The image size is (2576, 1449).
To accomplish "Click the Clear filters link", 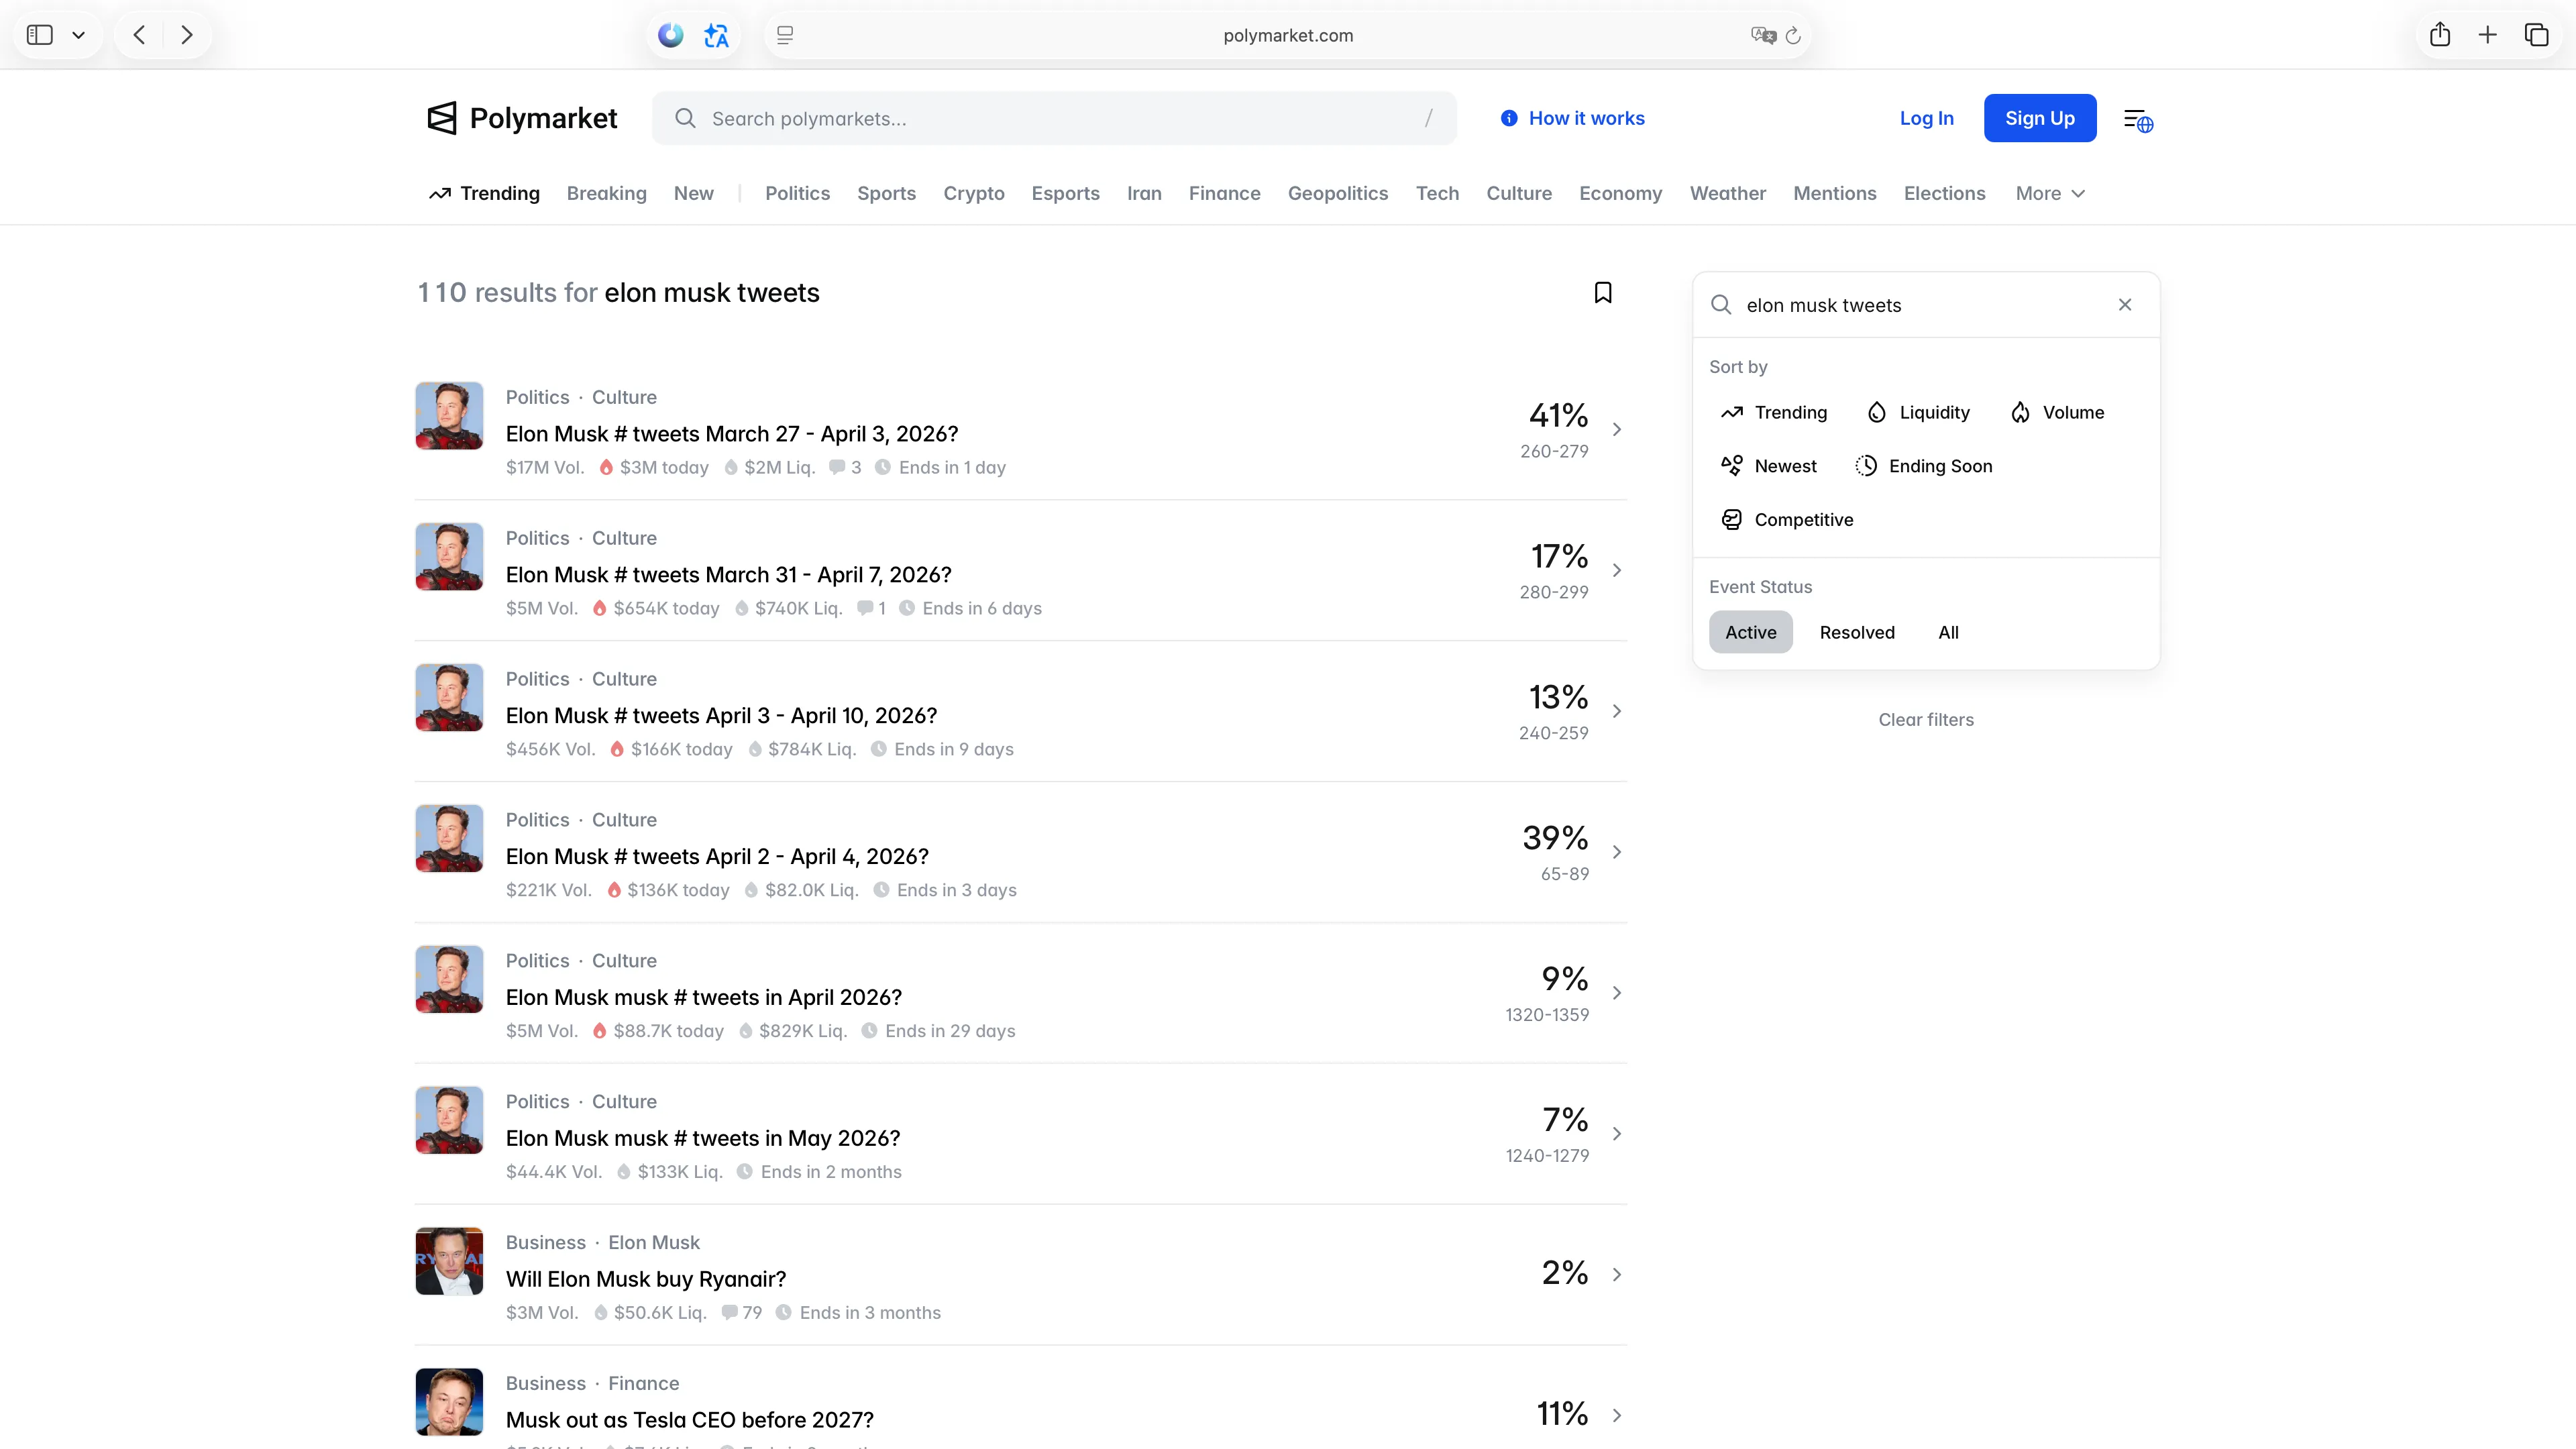I will 1925,719.
